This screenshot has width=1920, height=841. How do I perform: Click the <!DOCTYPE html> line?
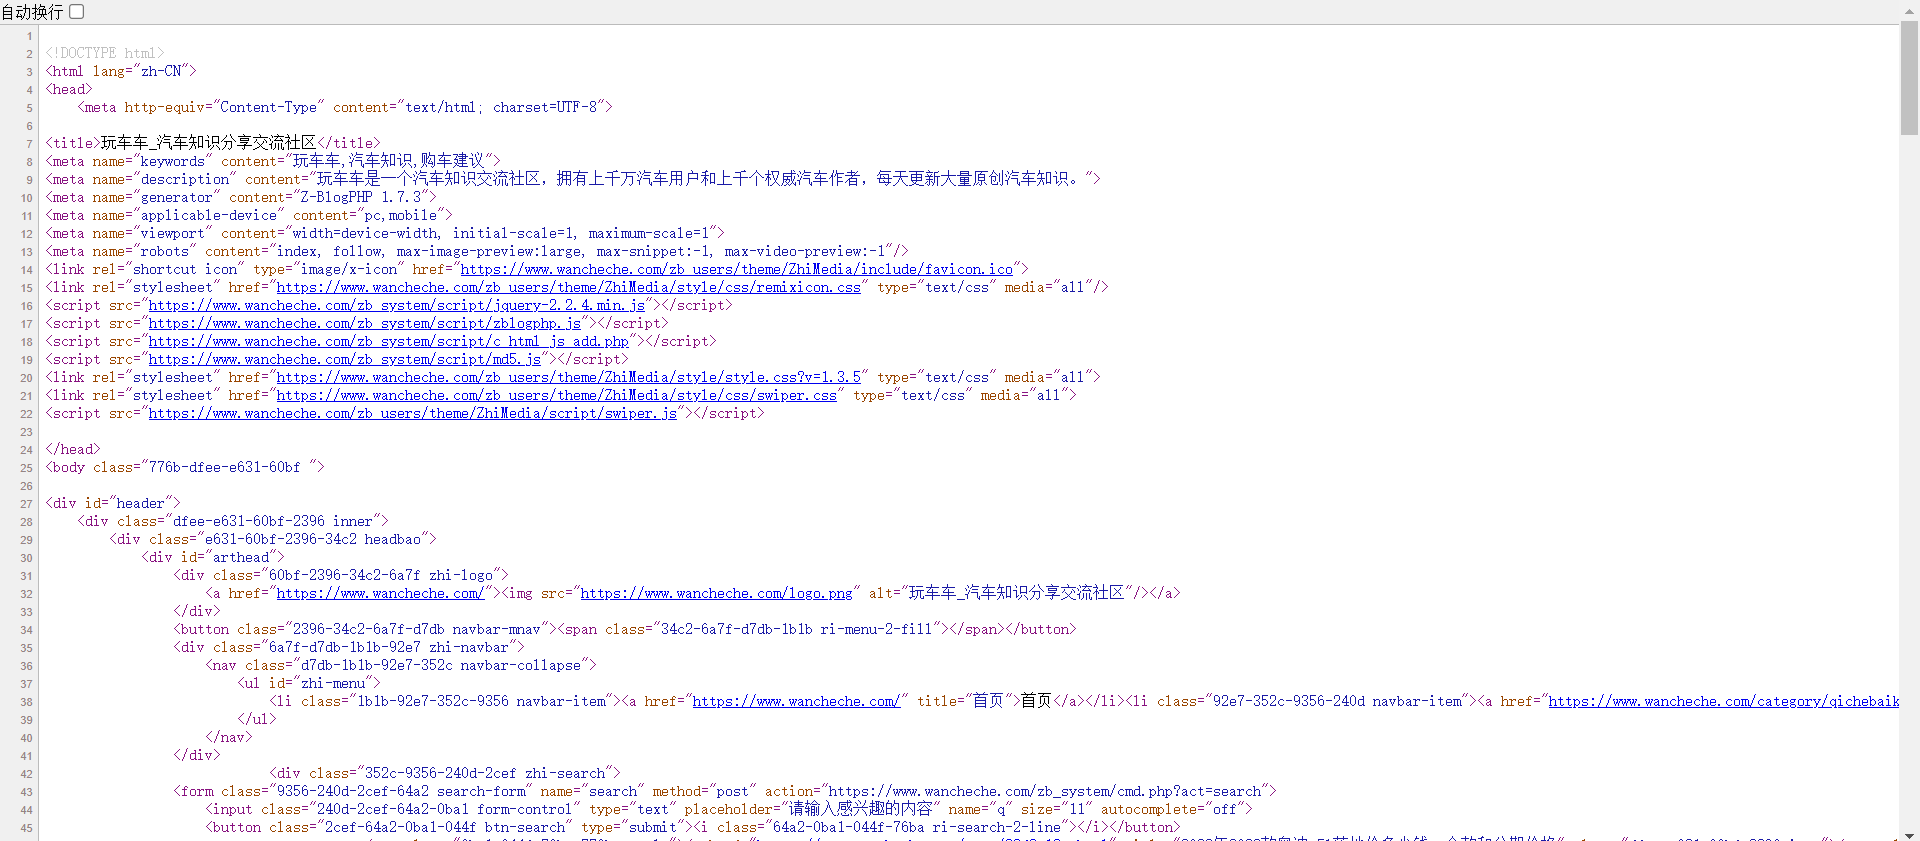tap(105, 53)
